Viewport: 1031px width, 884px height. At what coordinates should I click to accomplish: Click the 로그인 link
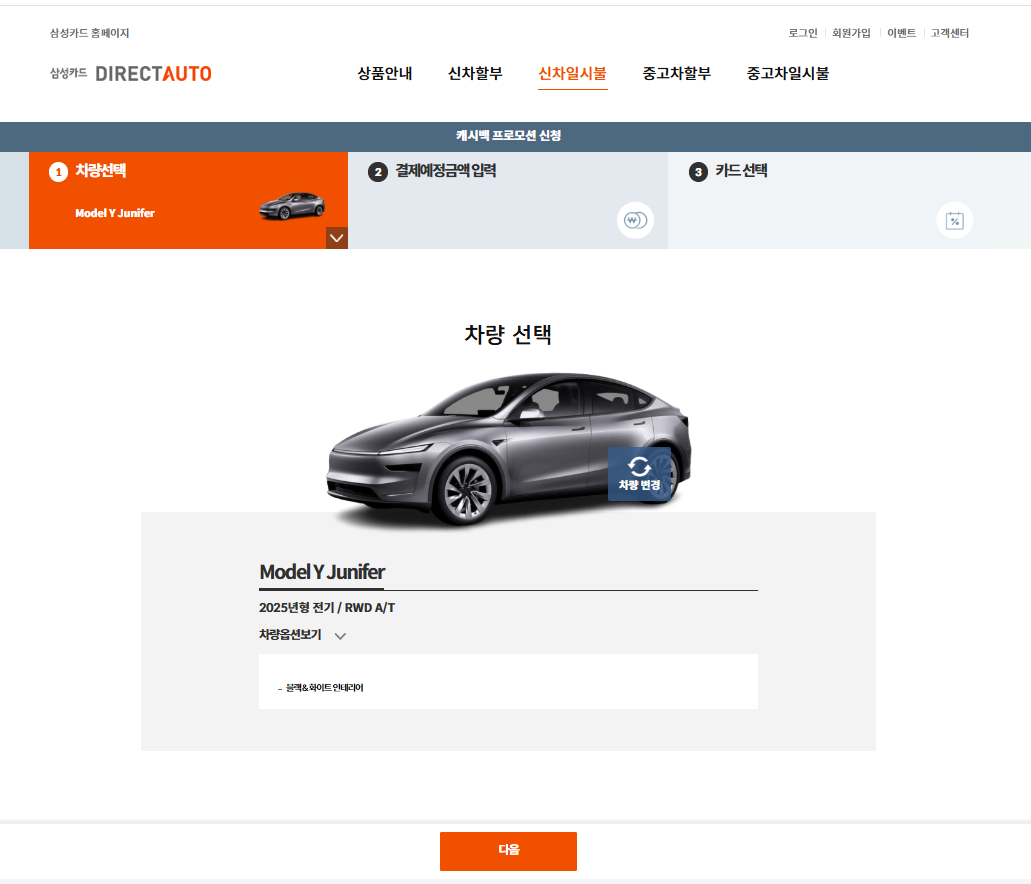[x=803, y=33]
